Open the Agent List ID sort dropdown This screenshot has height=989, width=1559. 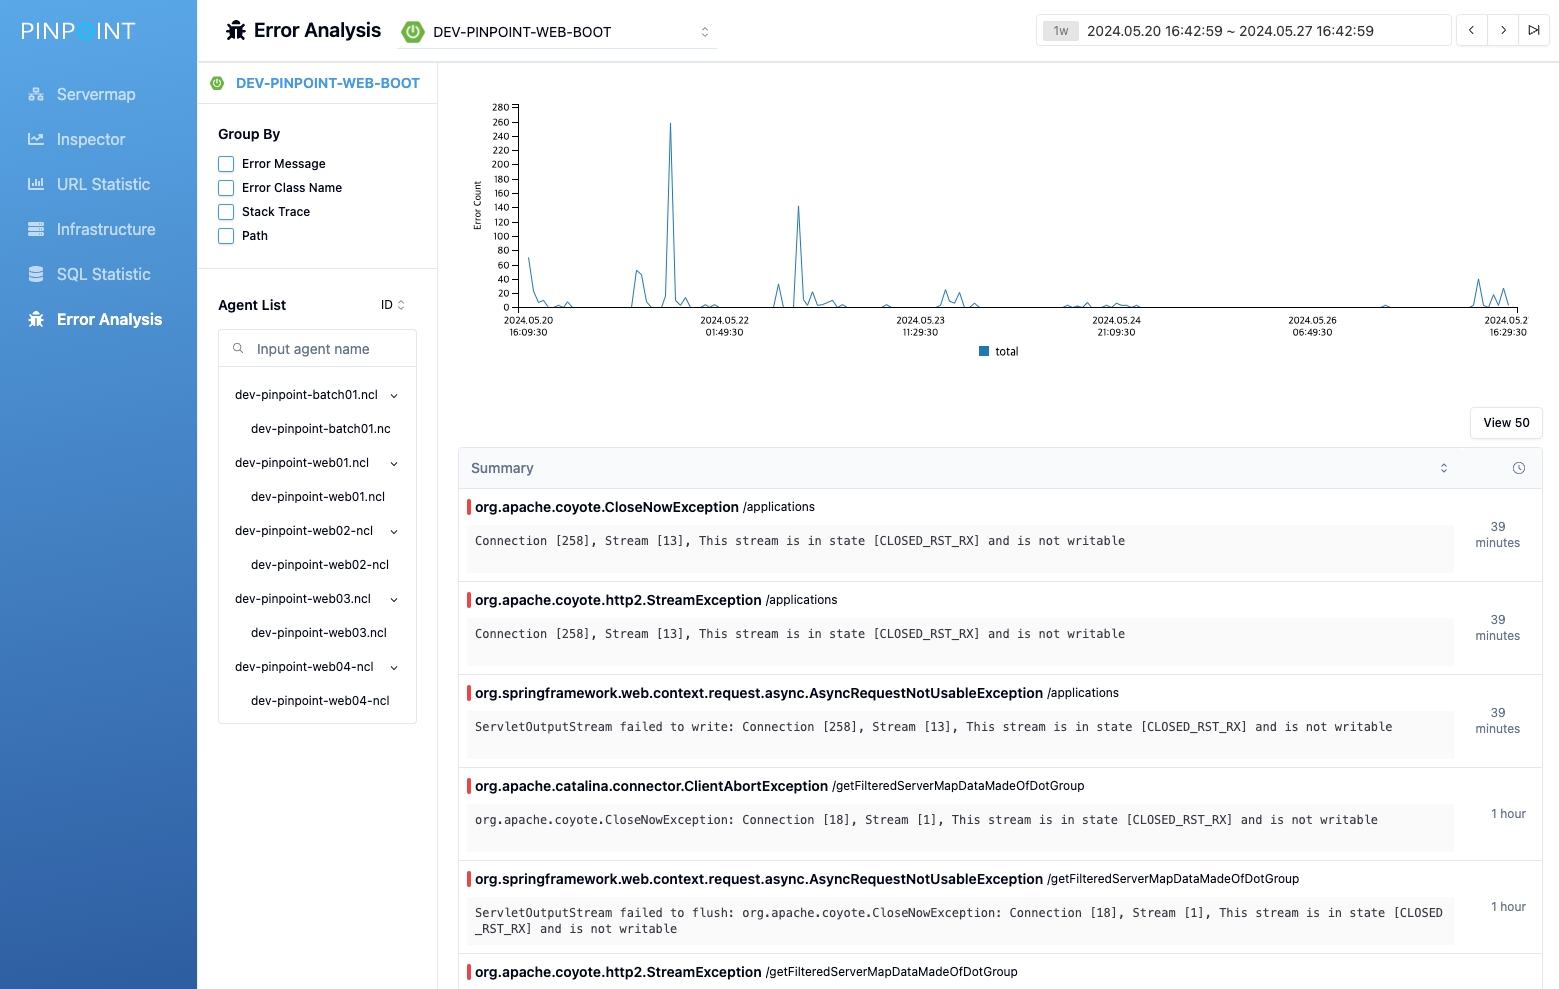point(392,305)
